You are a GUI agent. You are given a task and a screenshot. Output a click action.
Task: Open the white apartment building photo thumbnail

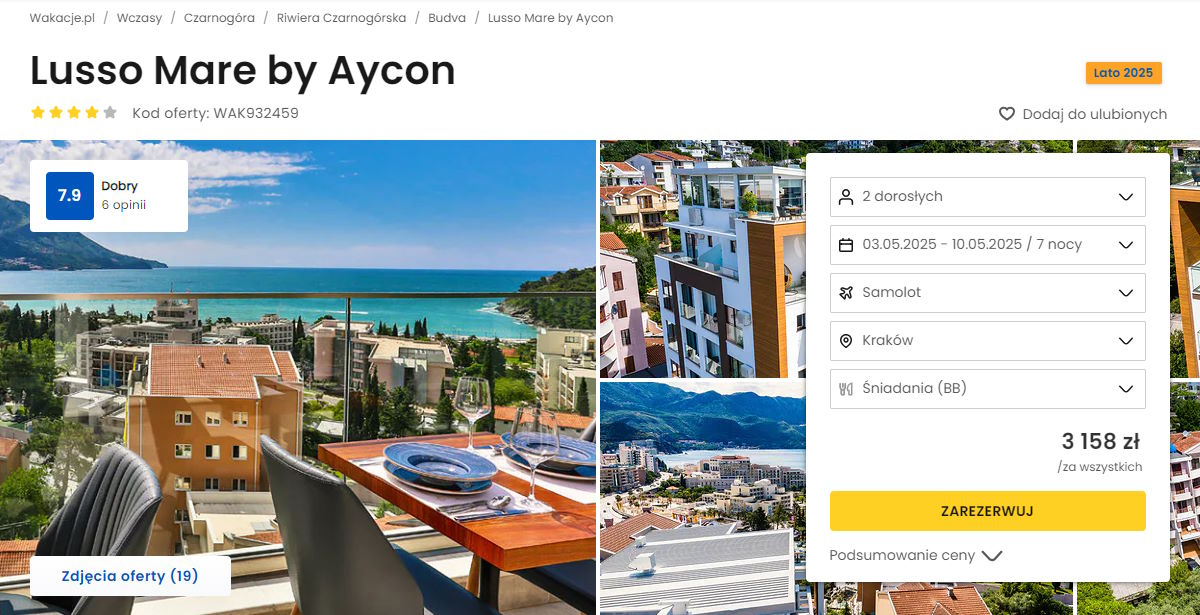point(703,258)
